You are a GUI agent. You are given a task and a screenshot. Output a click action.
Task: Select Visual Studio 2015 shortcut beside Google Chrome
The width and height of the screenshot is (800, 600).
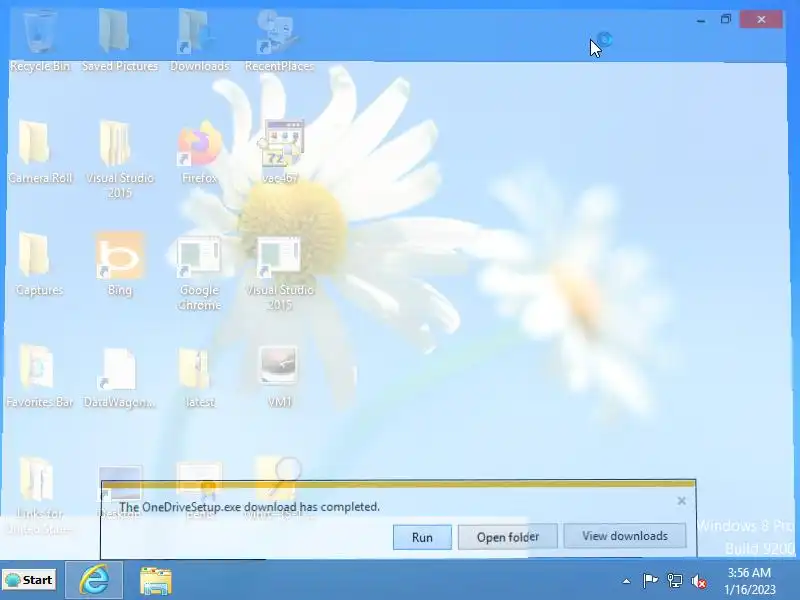[280, 273]
